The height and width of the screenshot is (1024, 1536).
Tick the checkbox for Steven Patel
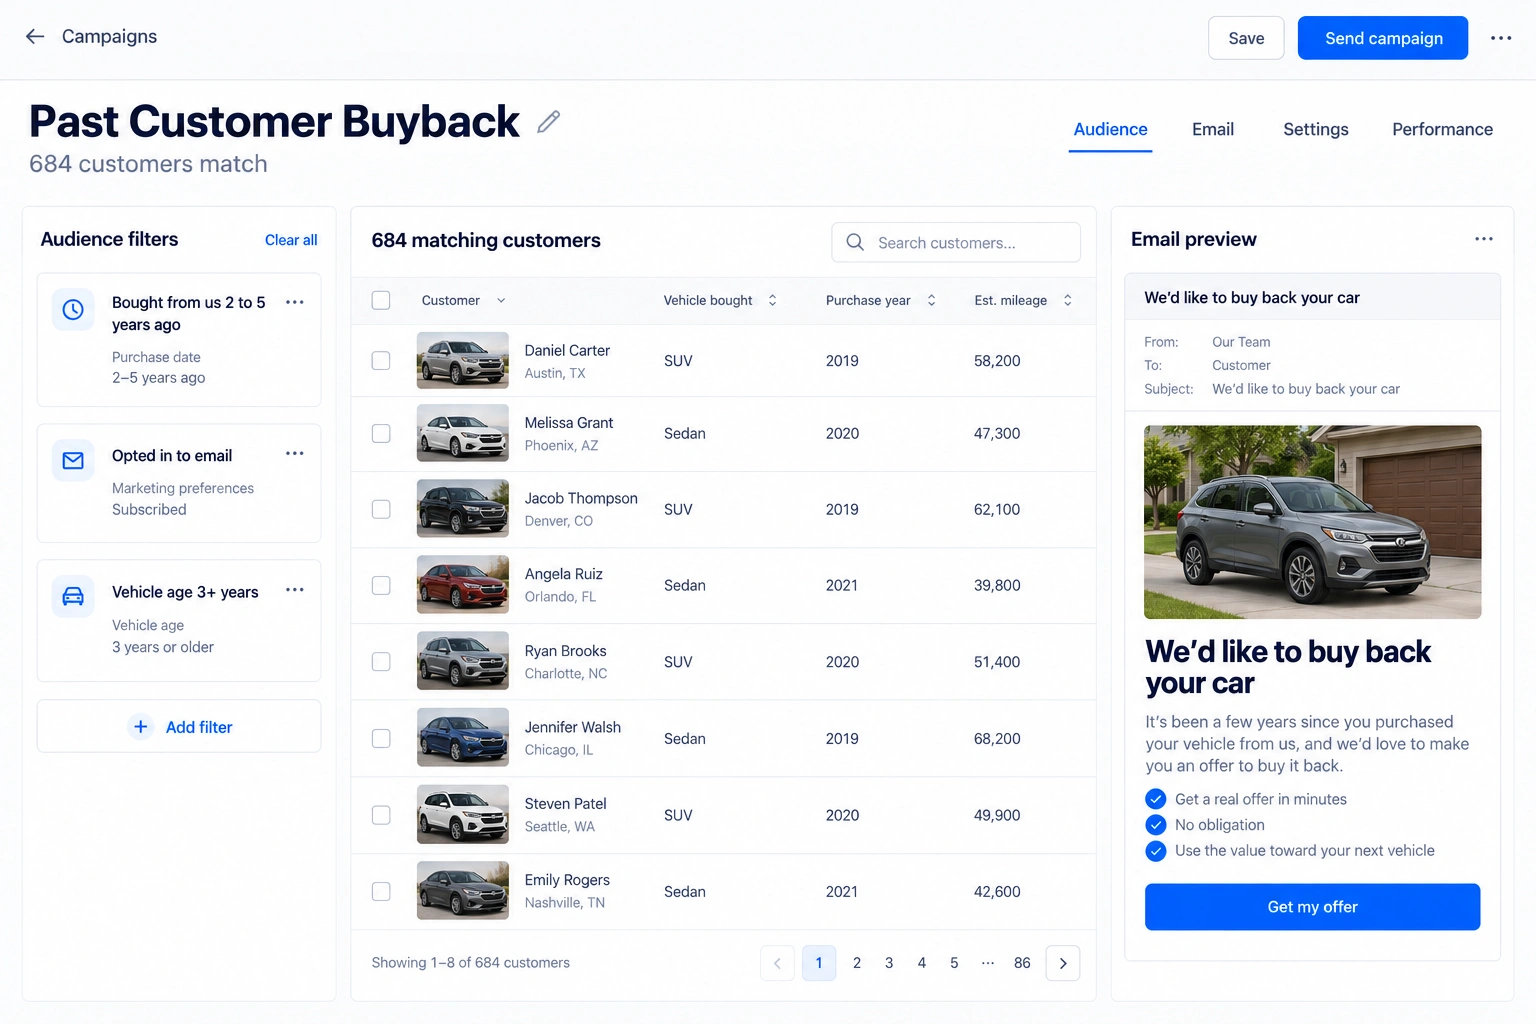[x=381, y=815]
